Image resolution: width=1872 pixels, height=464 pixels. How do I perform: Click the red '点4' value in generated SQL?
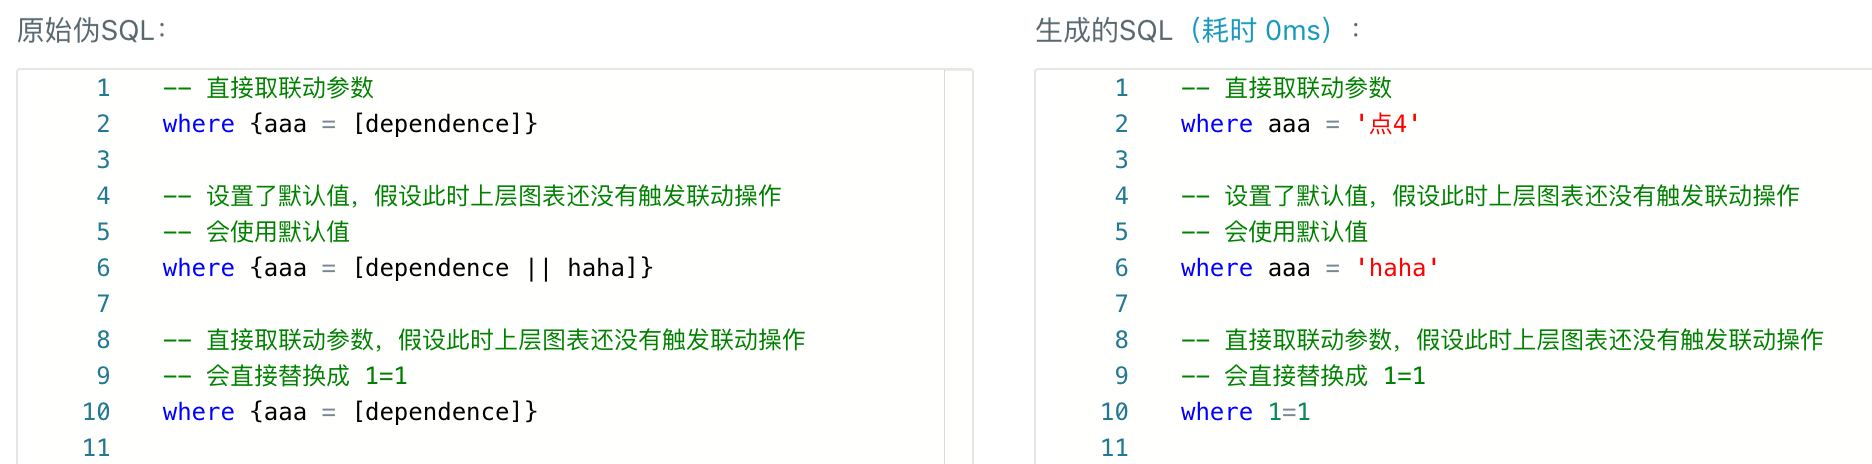click(1388, 124)
